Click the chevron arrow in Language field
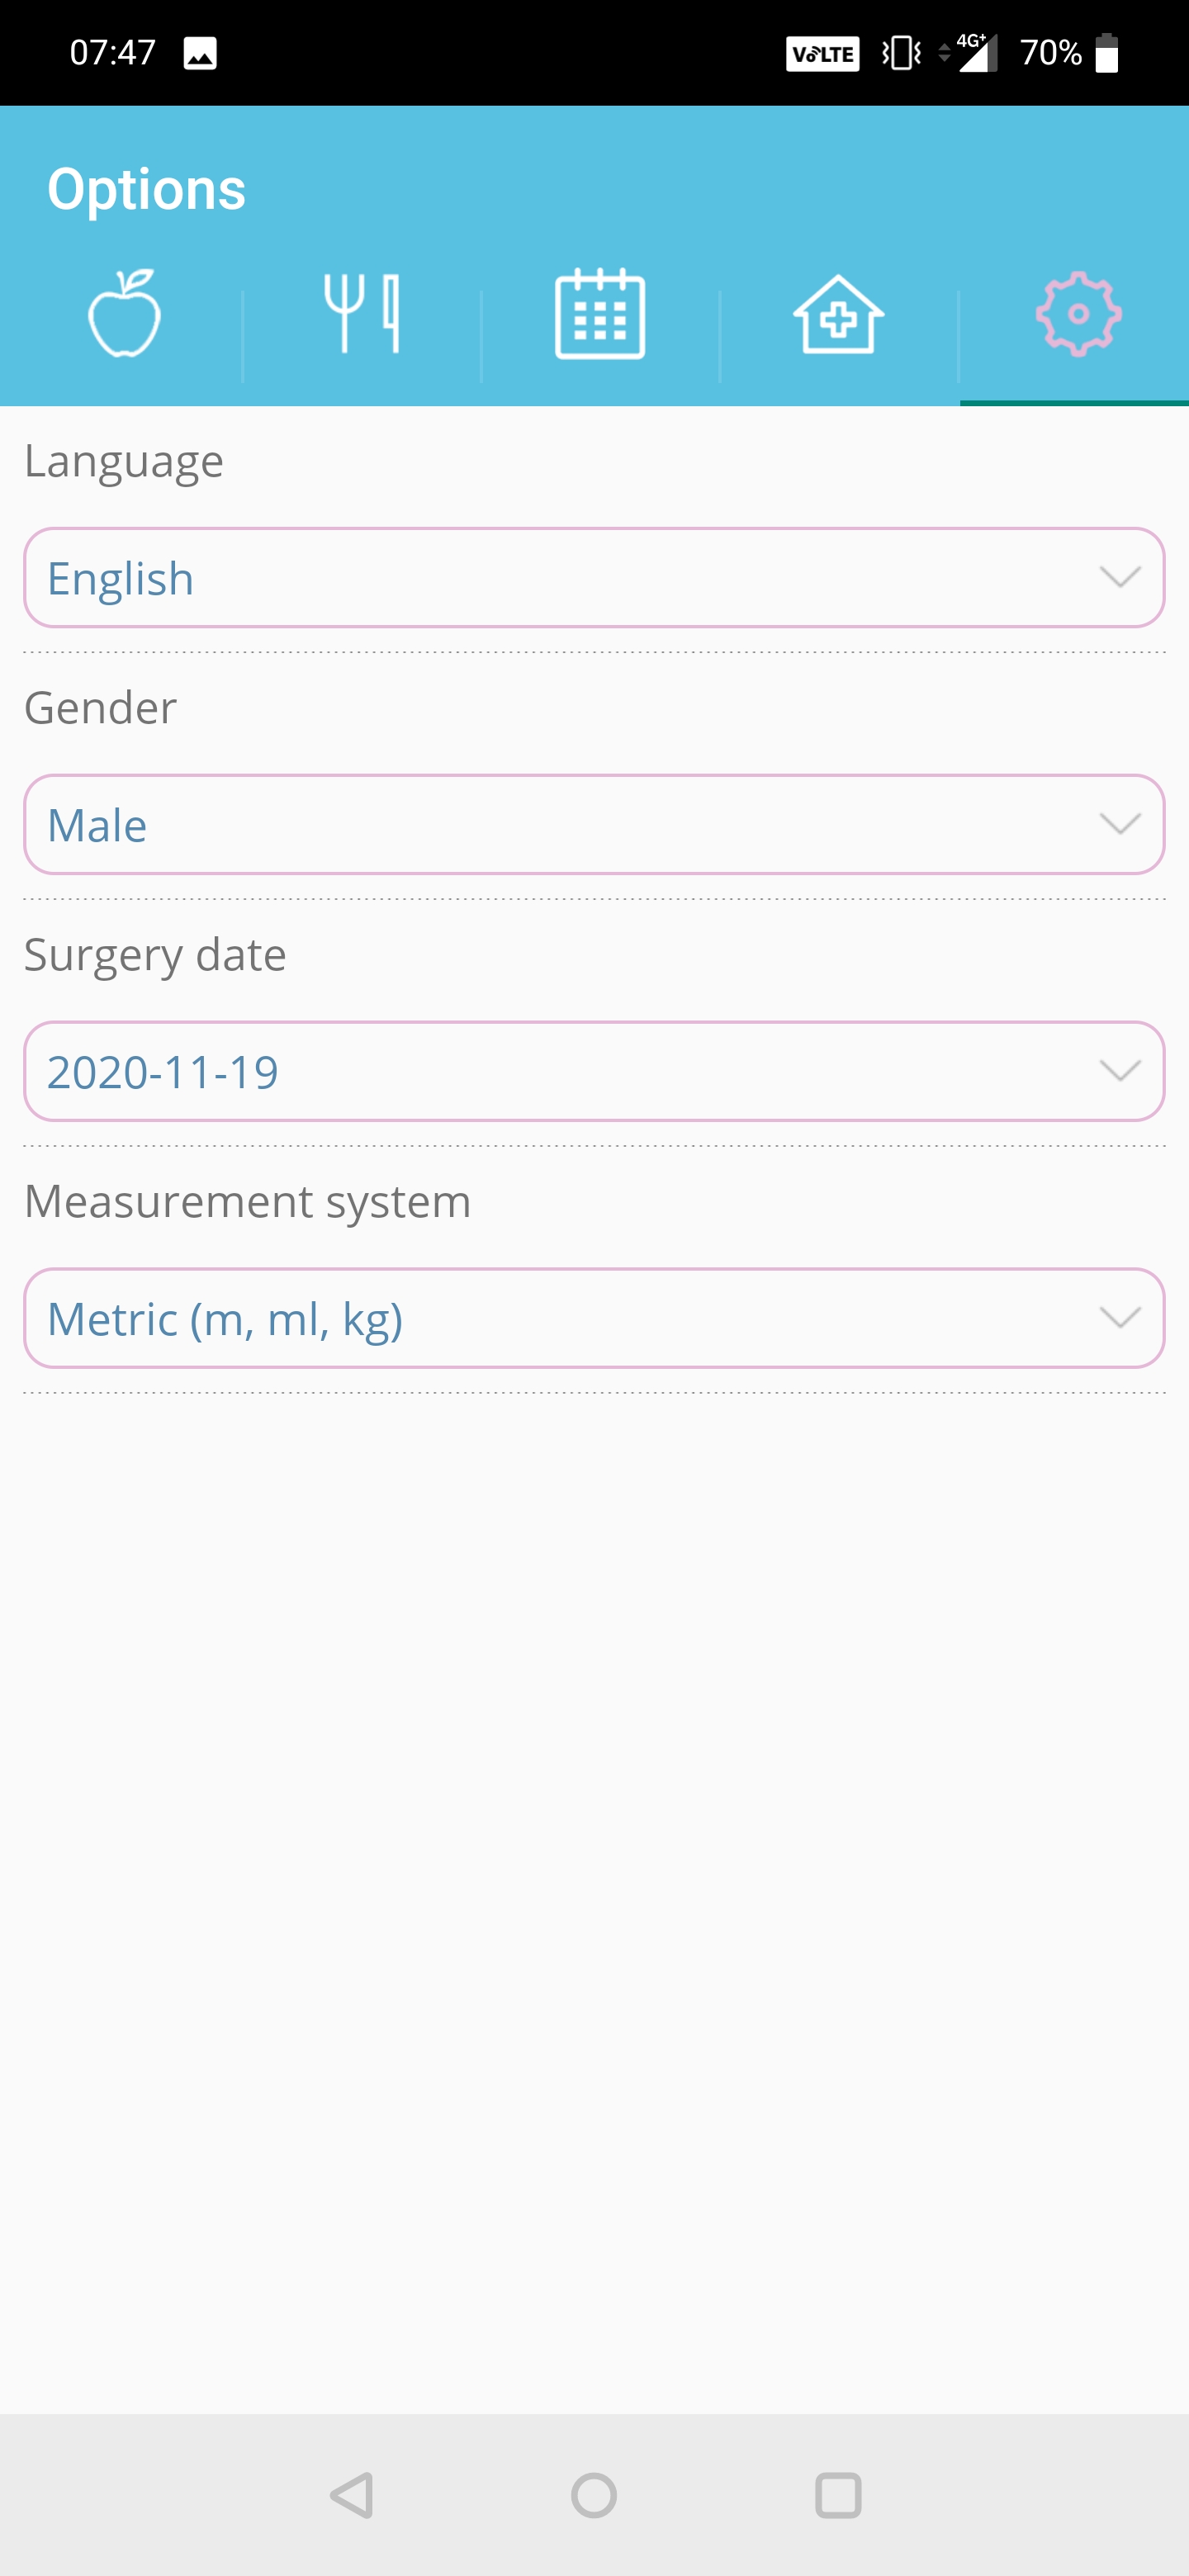This screenshot has width=1189, height=2576. 1119,577
